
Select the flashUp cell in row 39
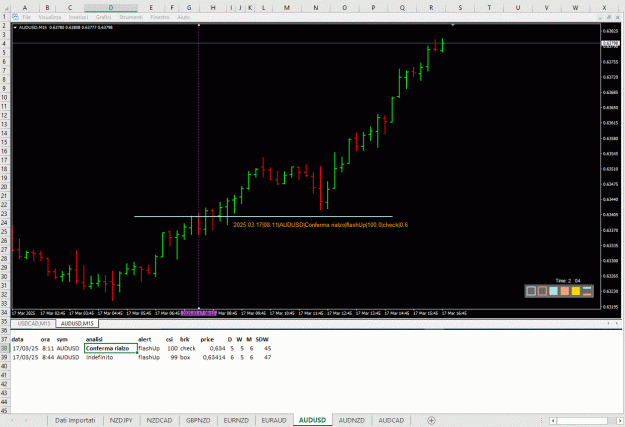149,357
